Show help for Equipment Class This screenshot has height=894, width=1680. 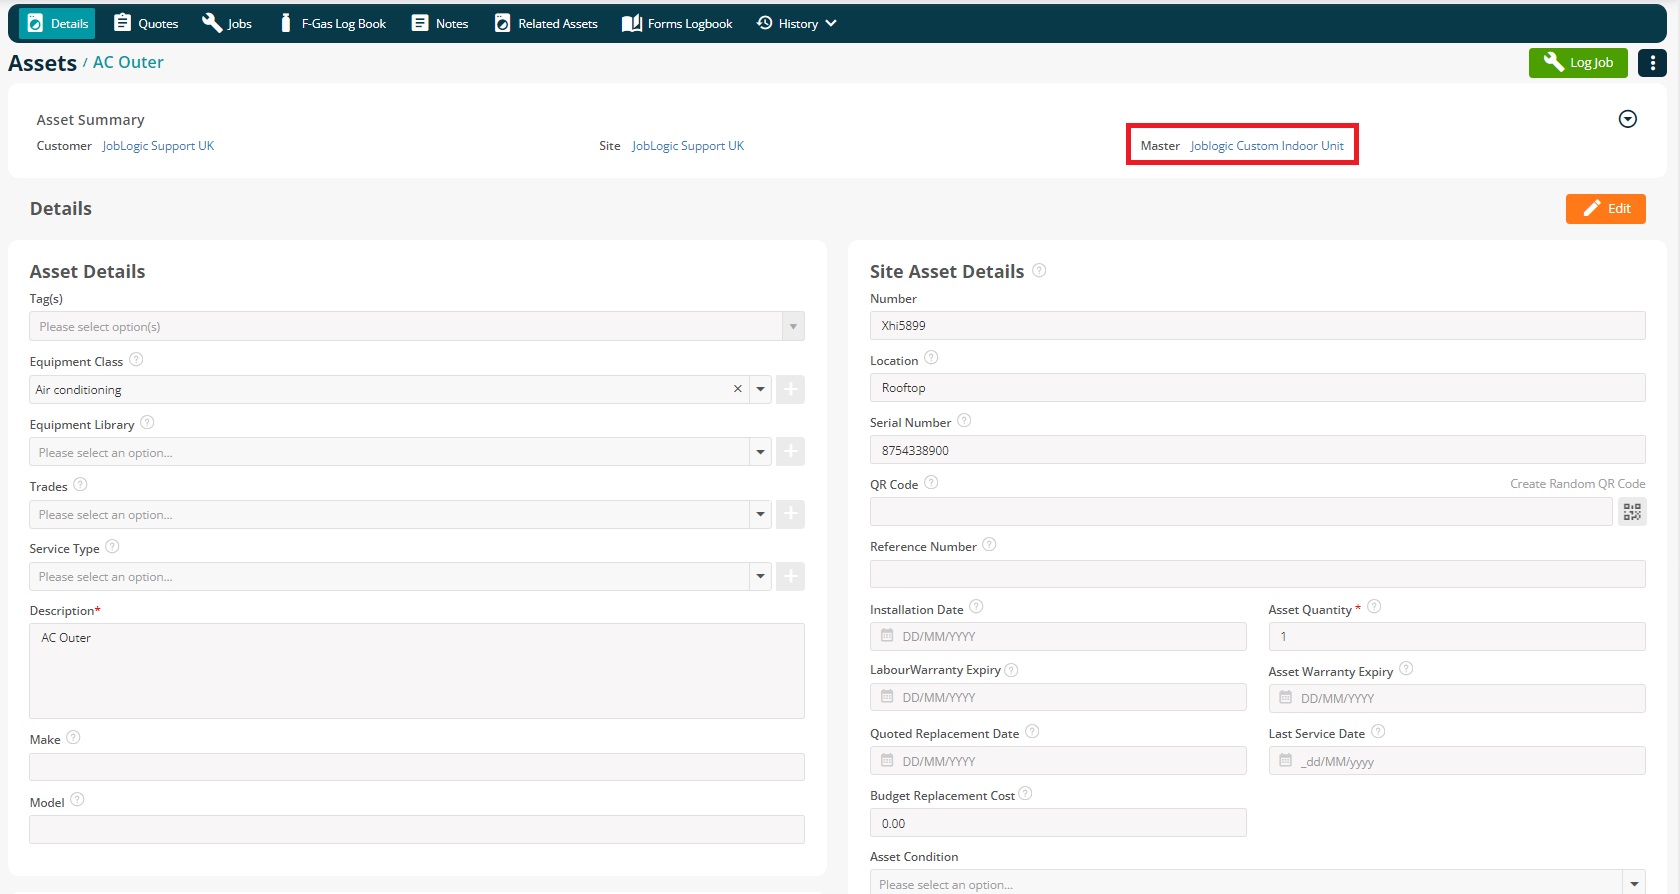click(x=137, y=360)
